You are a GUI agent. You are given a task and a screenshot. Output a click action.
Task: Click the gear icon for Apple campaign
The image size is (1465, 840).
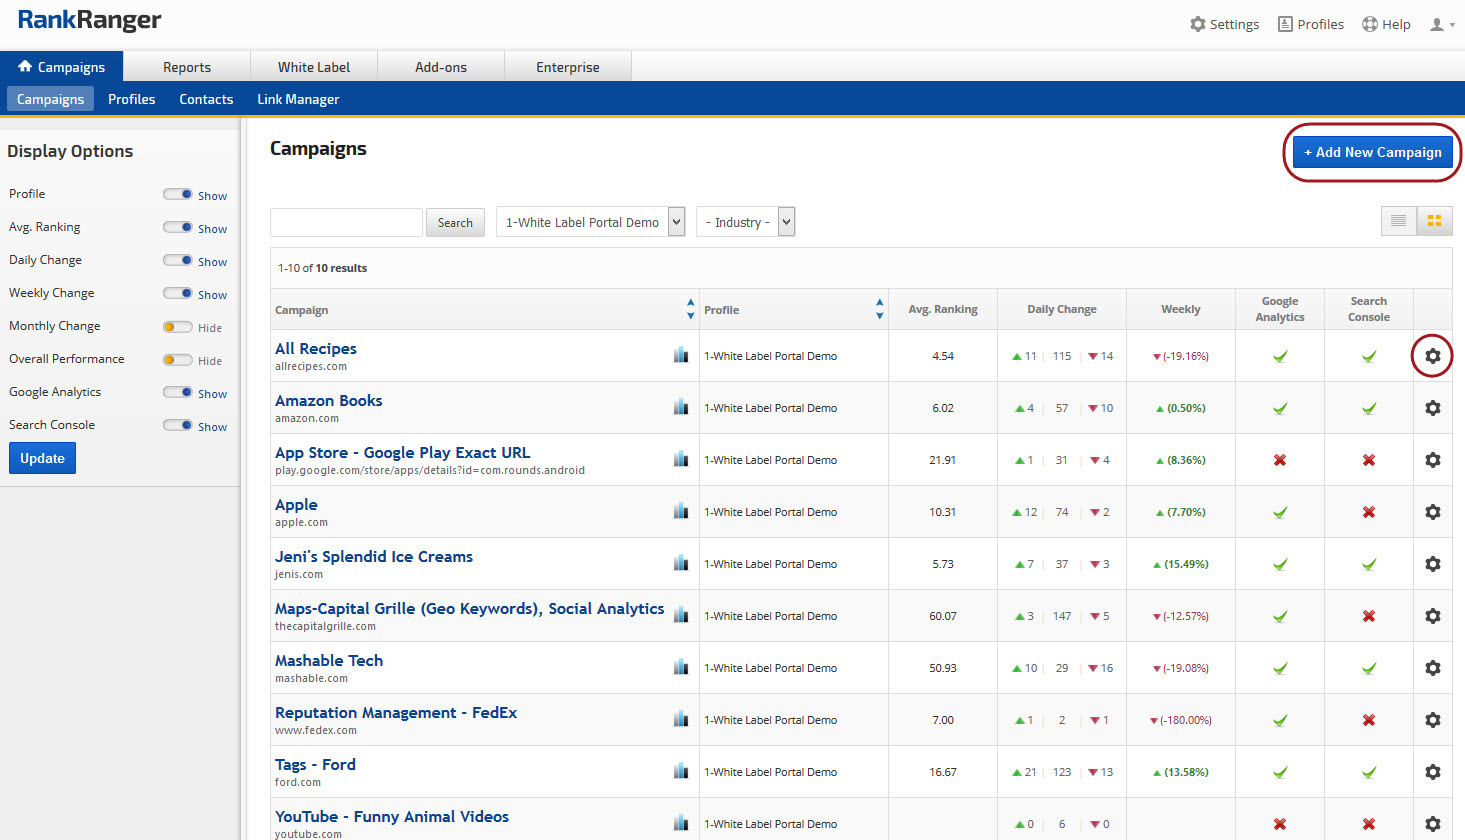(x=1432, y=512)
